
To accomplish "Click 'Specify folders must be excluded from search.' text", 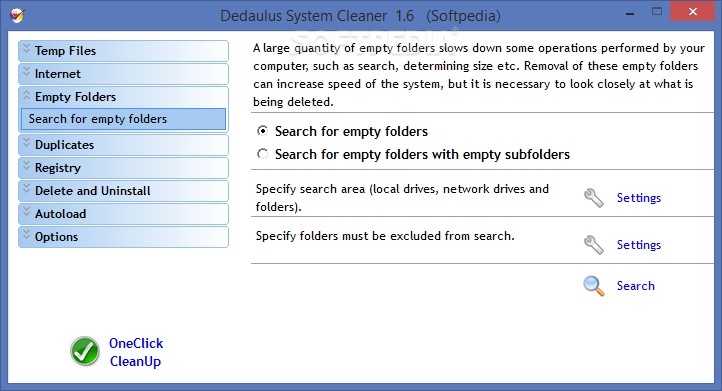I will [385, 236].
